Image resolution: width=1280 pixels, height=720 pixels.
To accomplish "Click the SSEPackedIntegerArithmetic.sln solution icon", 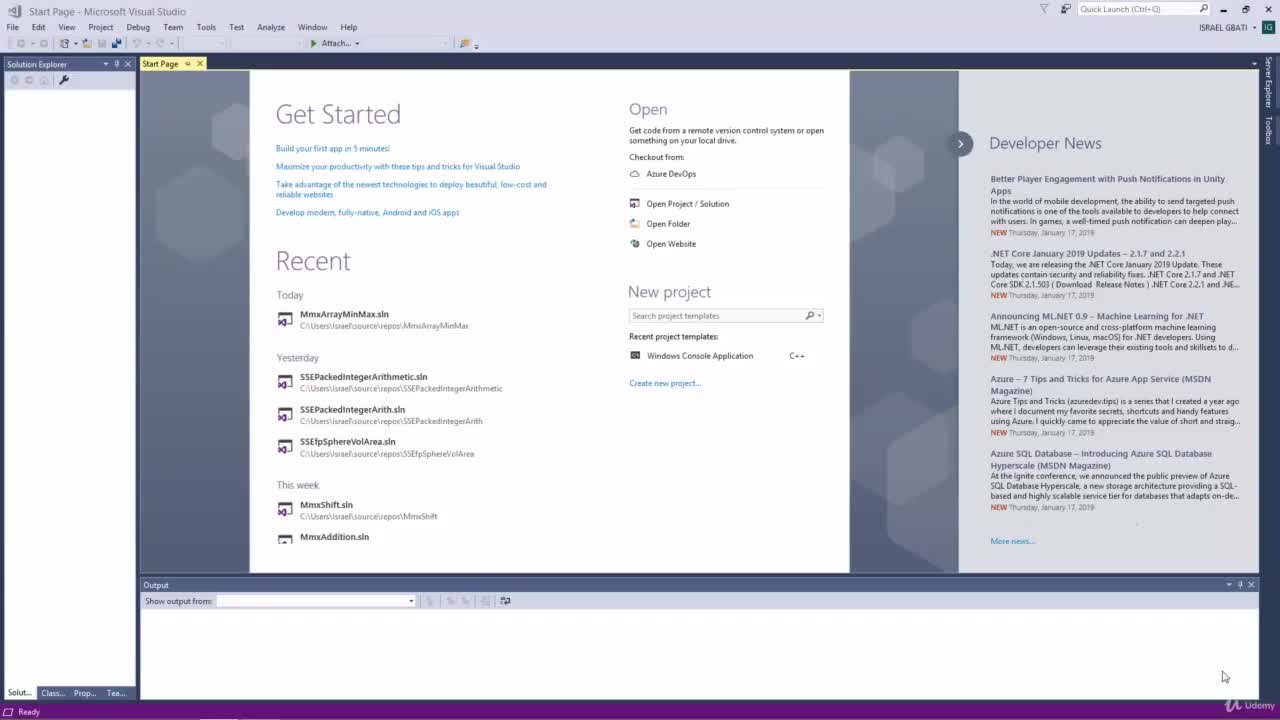I will click(285, 383).
